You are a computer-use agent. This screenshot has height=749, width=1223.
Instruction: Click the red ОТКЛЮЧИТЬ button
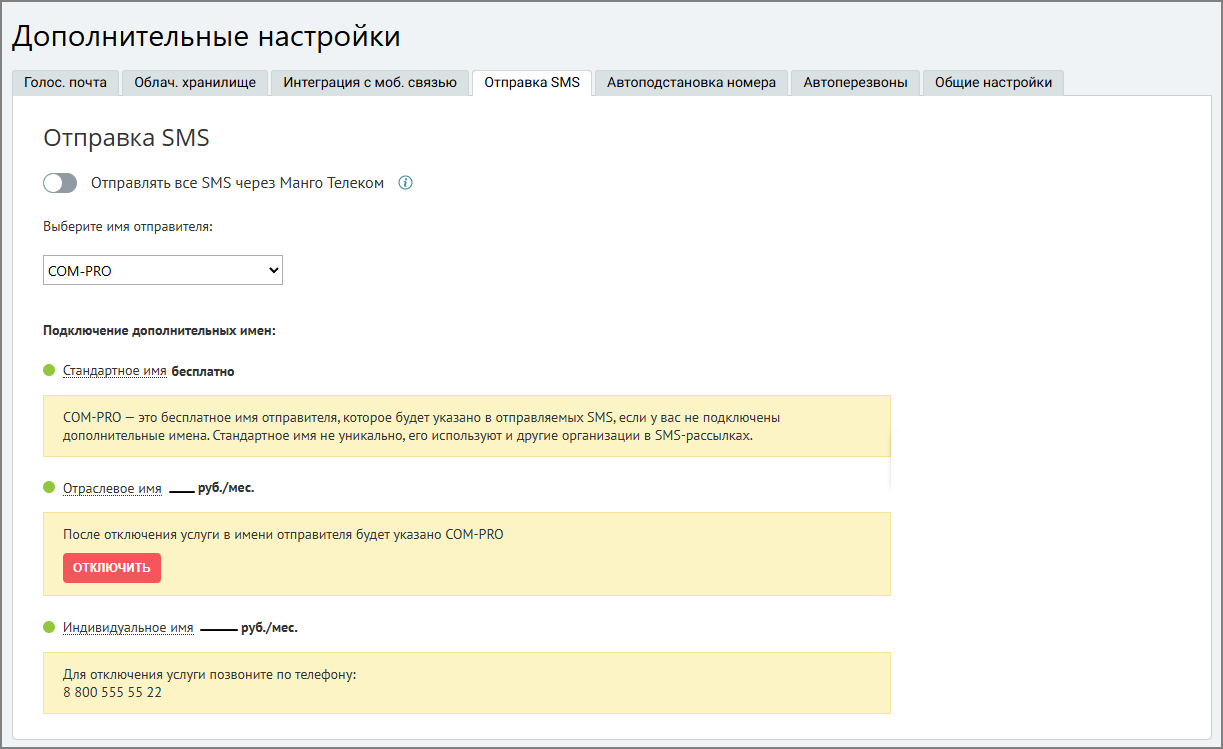(112, 567)
